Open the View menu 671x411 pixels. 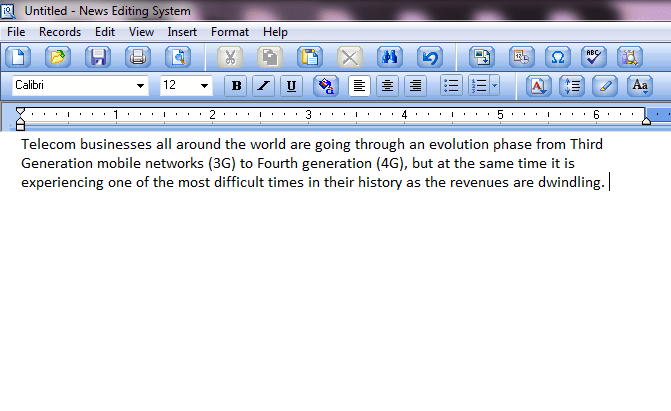click(141, 32)
